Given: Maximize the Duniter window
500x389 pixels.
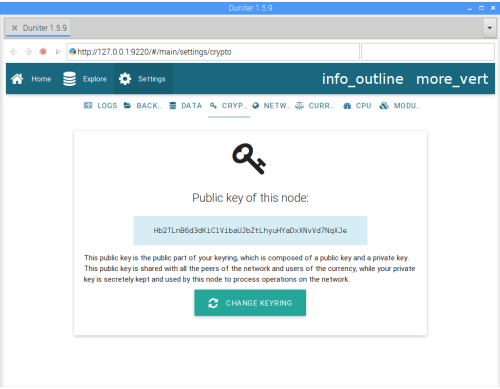Looking at the screenshot, I should pos(481,8).
